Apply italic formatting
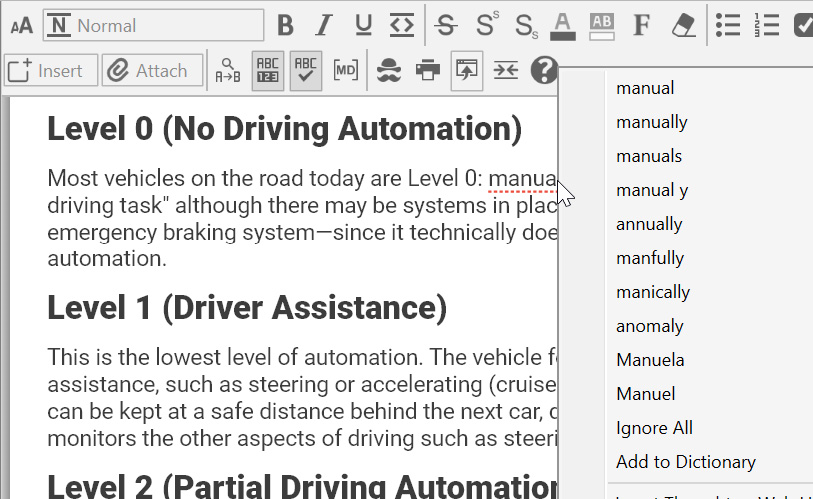The width and height of the screenshot is (813, 499). coord(324,25)
